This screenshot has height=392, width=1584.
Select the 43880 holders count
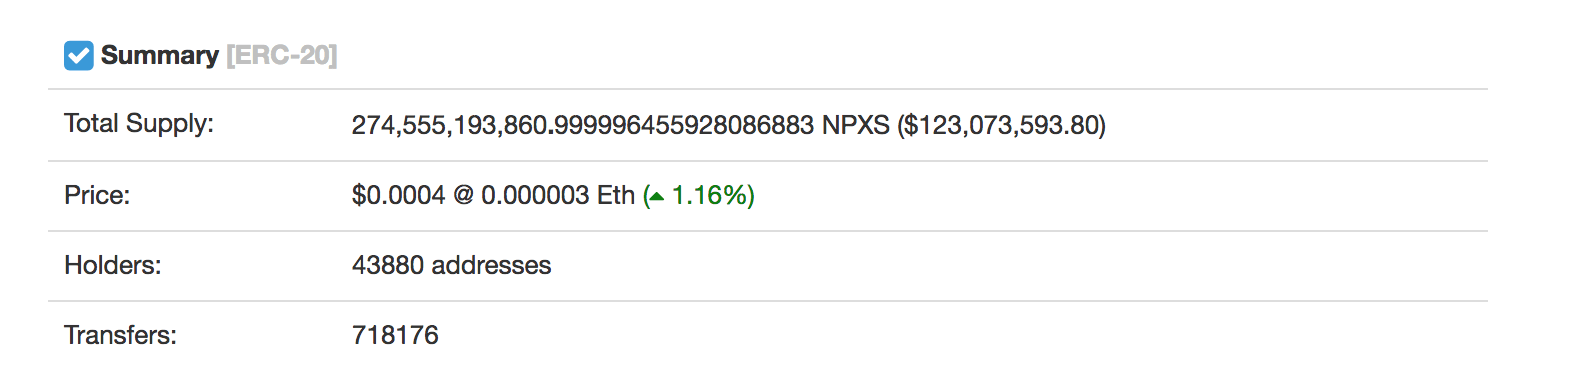click(x=388, y=265)
